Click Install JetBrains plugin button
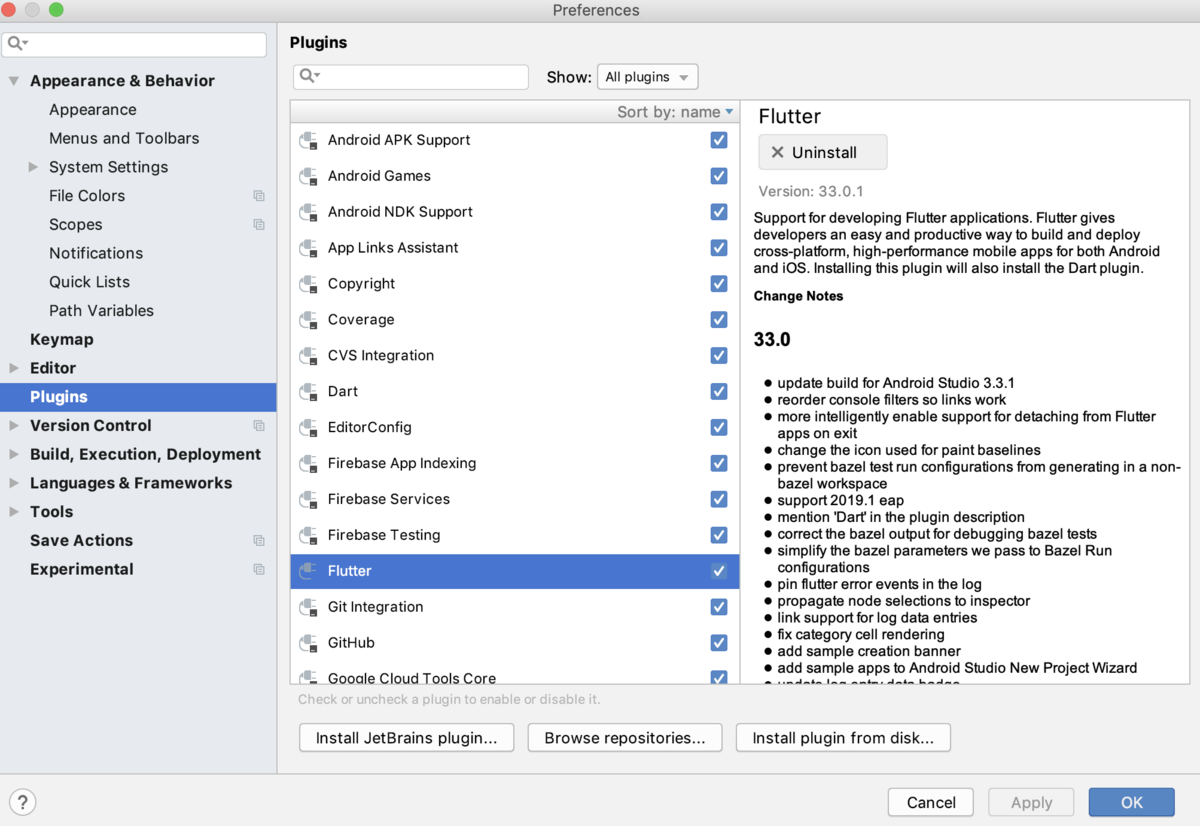1200x826 pixels. [406, 738]
